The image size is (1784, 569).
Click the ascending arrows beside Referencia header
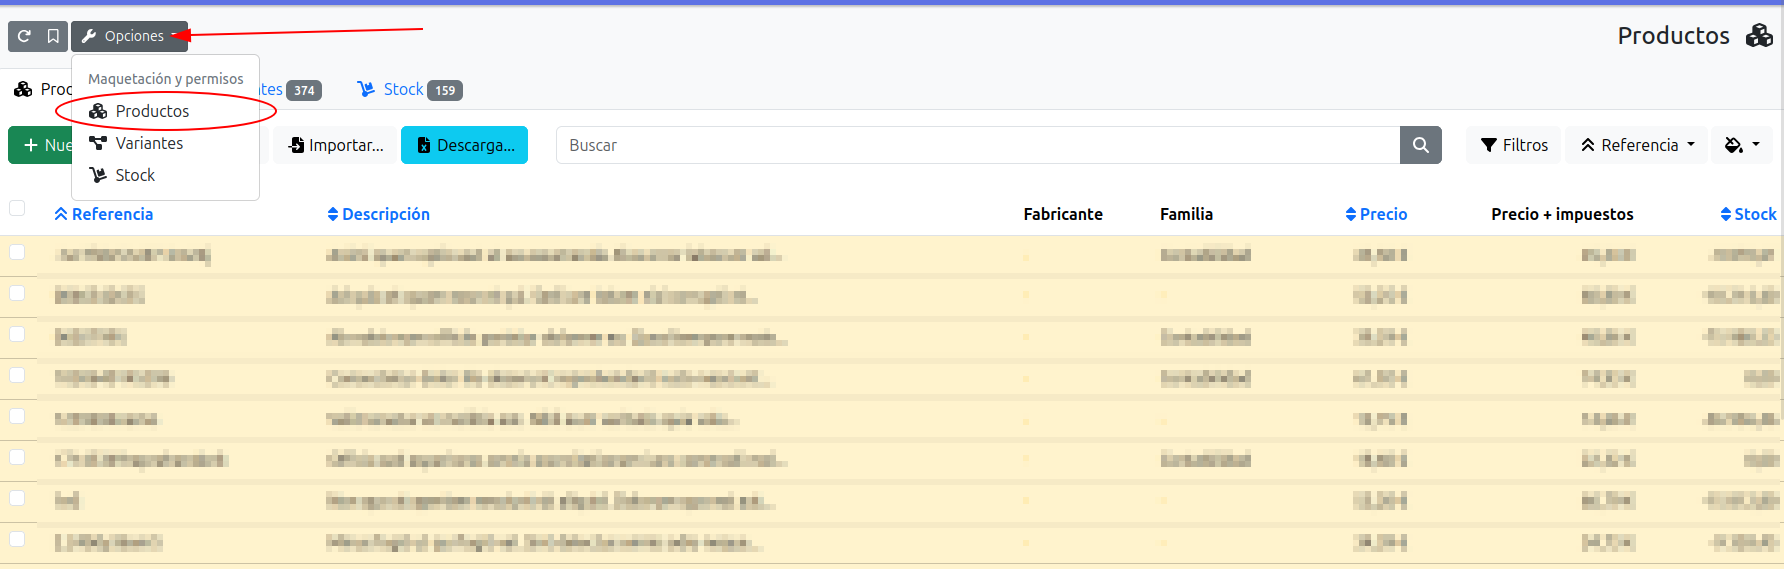coord(61,214)
